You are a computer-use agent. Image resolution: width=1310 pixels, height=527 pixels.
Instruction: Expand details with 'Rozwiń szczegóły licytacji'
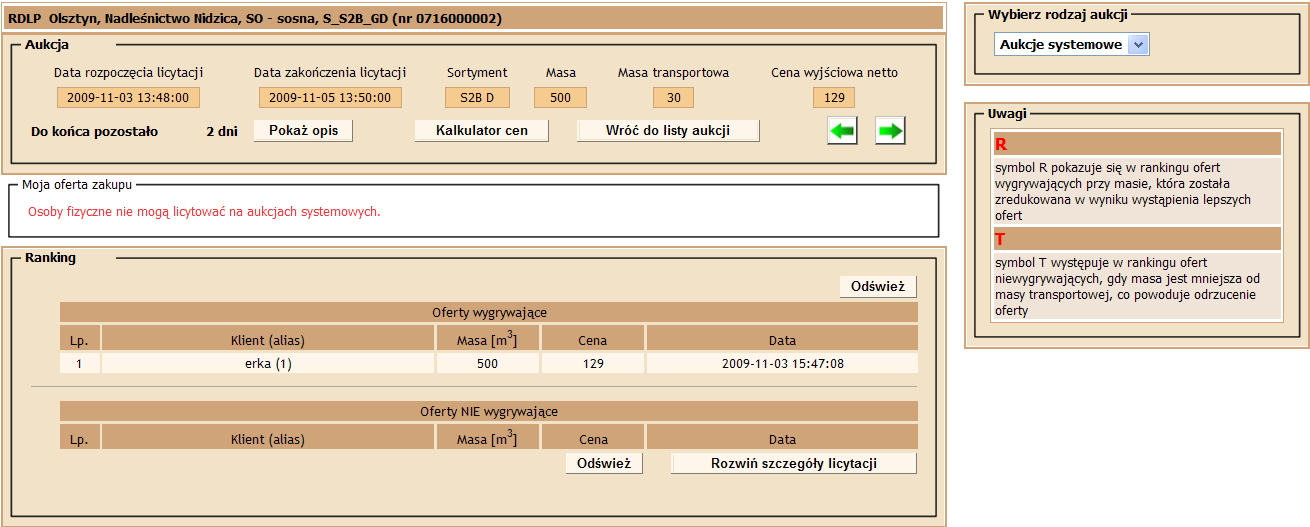point(794,463)
